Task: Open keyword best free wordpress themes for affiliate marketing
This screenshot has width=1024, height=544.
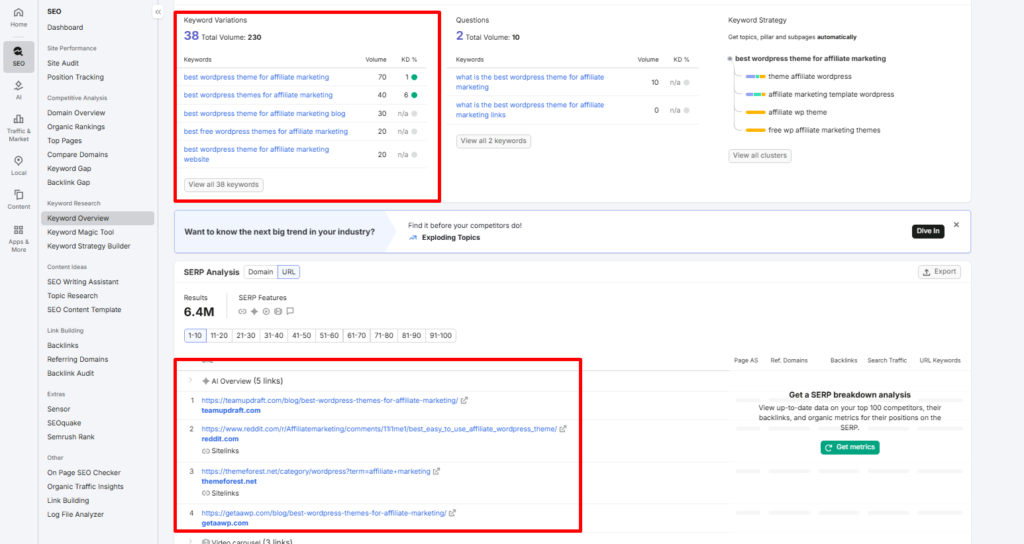Action: [x=266, y=131]
